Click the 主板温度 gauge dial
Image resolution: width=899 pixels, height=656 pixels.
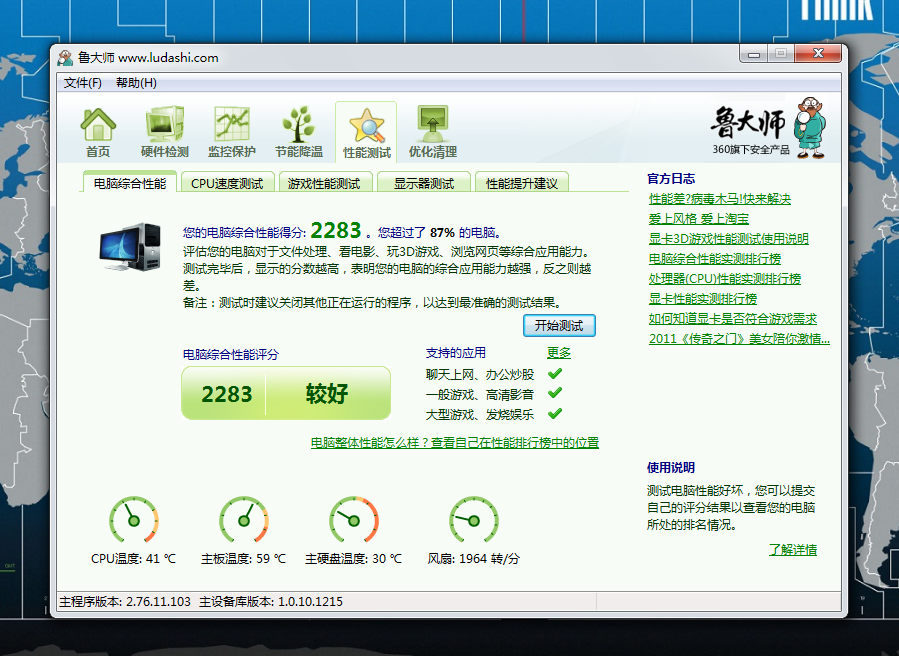click(244, 520)
